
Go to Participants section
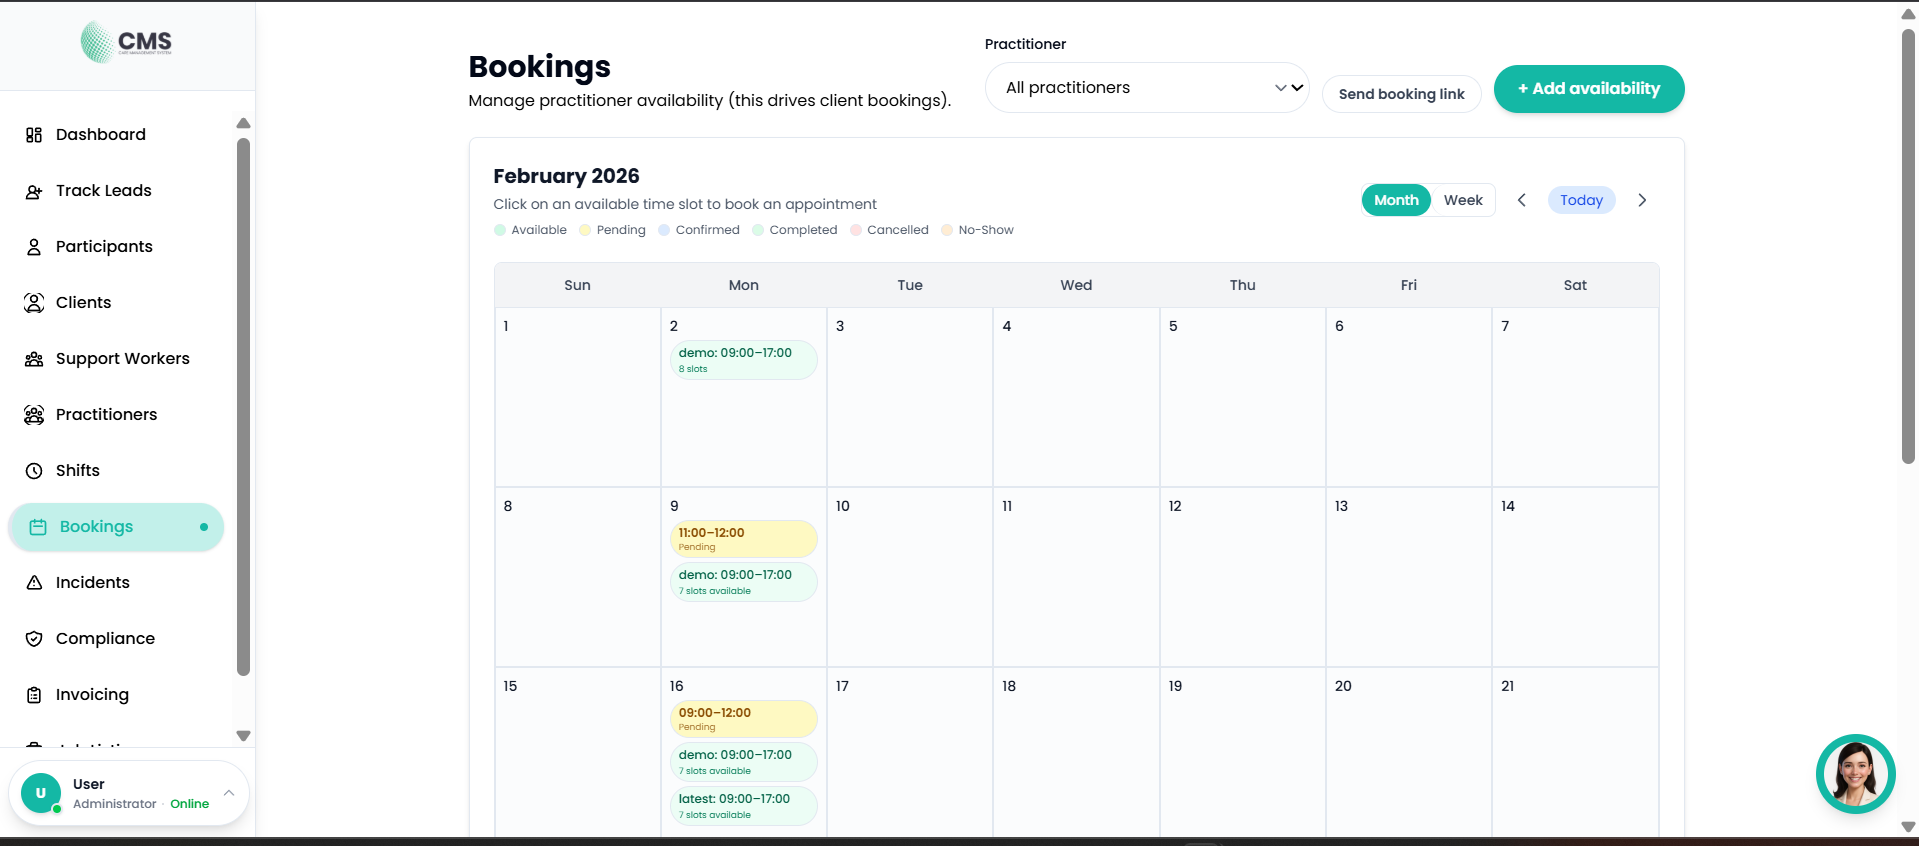point(116,247)
